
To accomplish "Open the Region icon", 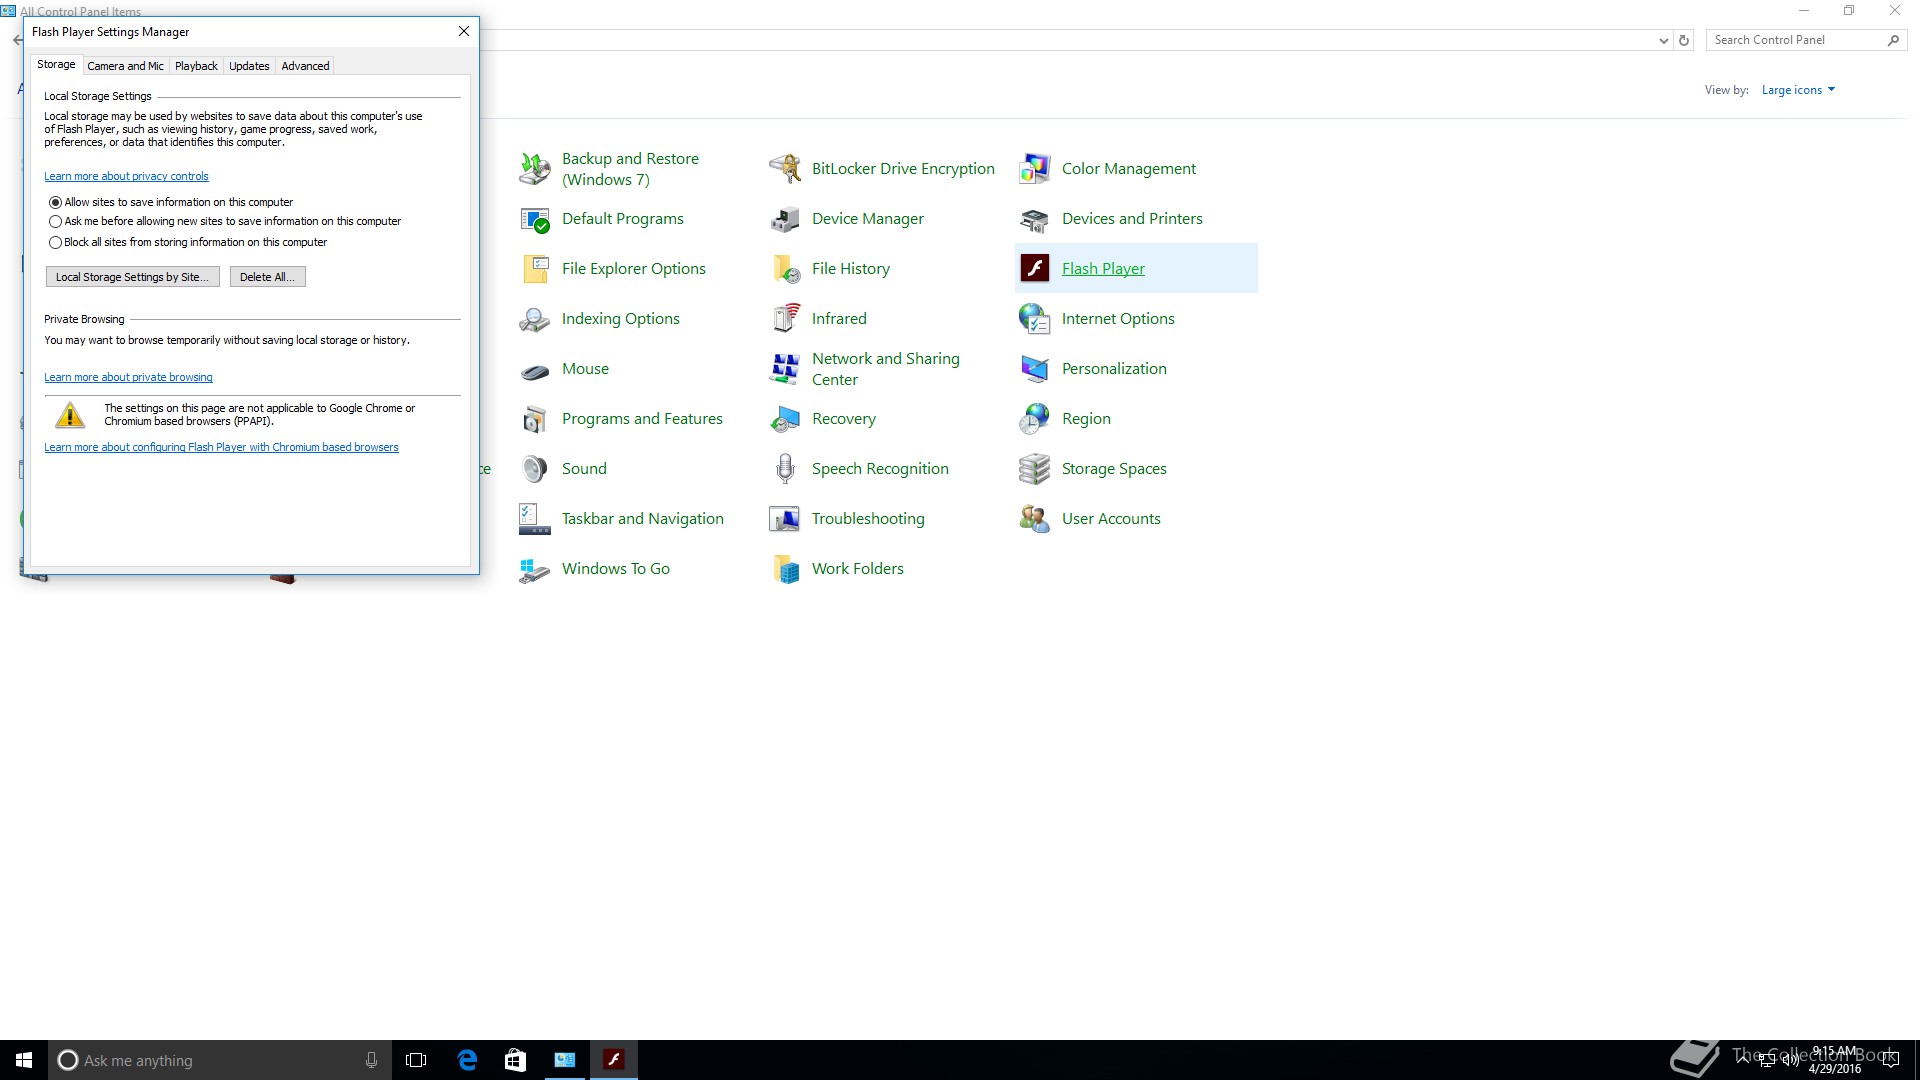I will (x=1035, y=419).
